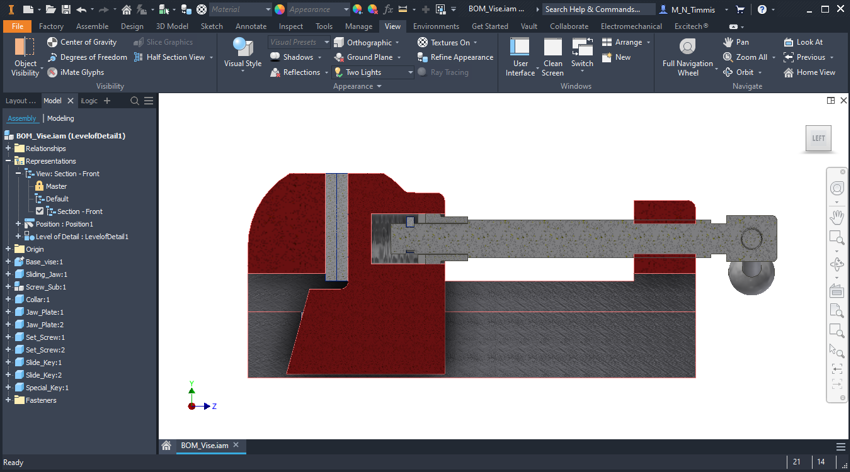Screen dimensions: 850x472
Task: Open Half Section View dropdown arrow
Action: (211, 57)
